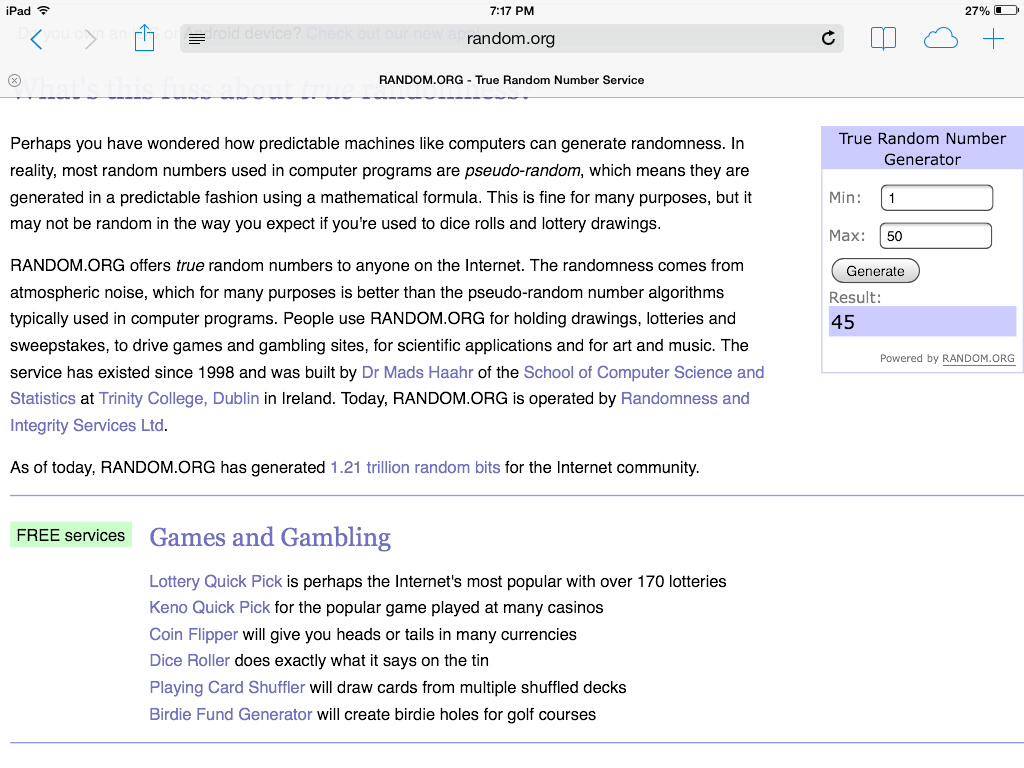Click the Games and Gambling heading
1024x768 pixels.
[x=270, y=537]
